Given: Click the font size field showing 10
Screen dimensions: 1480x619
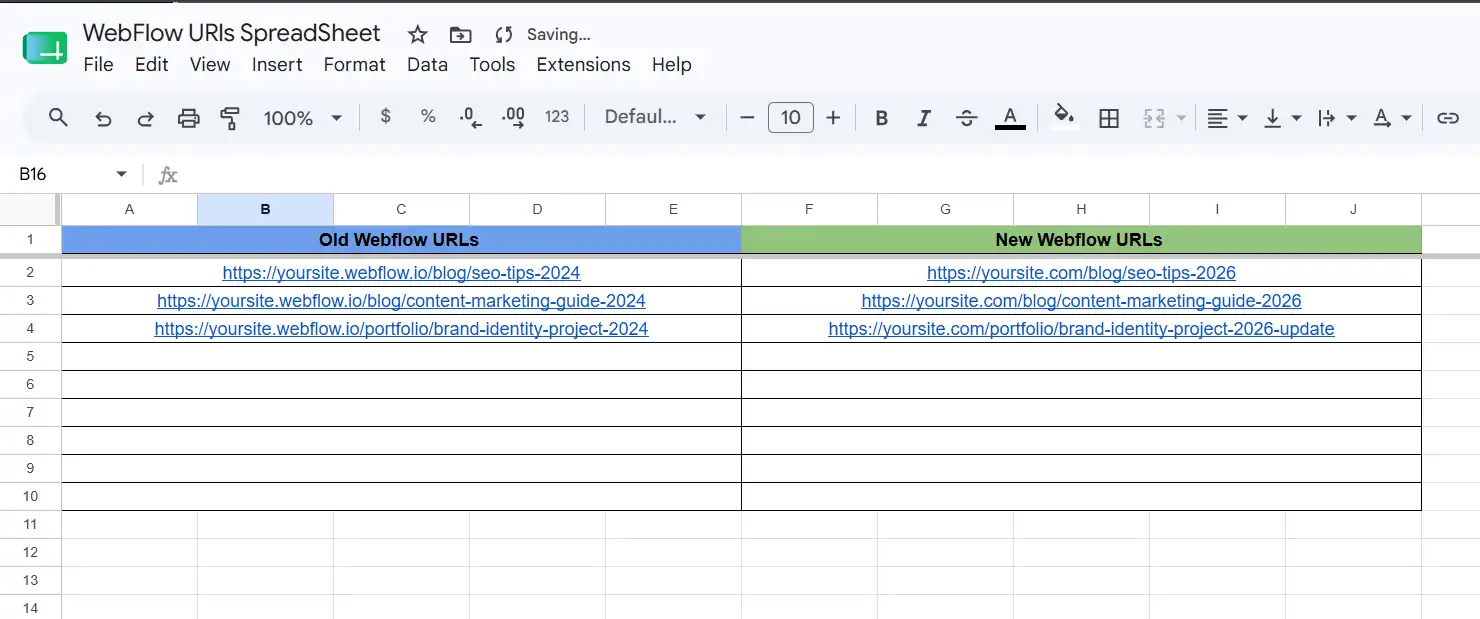Looking at the screenshot, I should click(790, 118).
